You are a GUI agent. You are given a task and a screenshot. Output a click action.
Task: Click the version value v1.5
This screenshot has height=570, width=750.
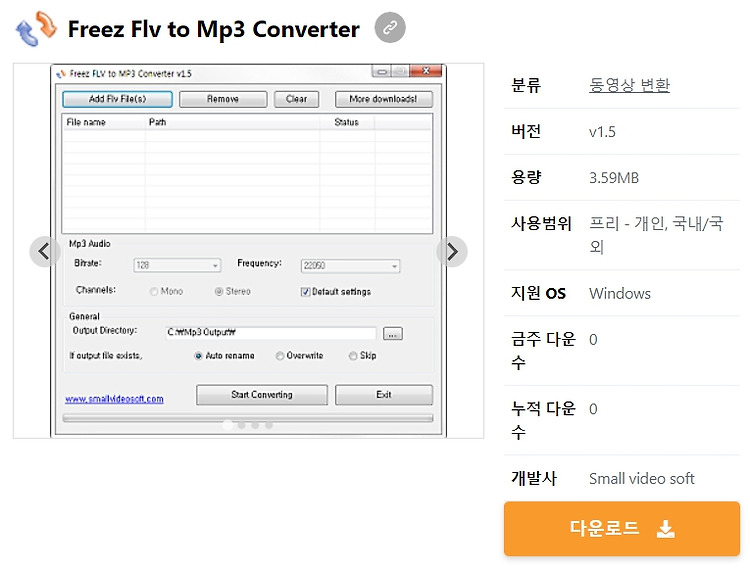(602, 132)
